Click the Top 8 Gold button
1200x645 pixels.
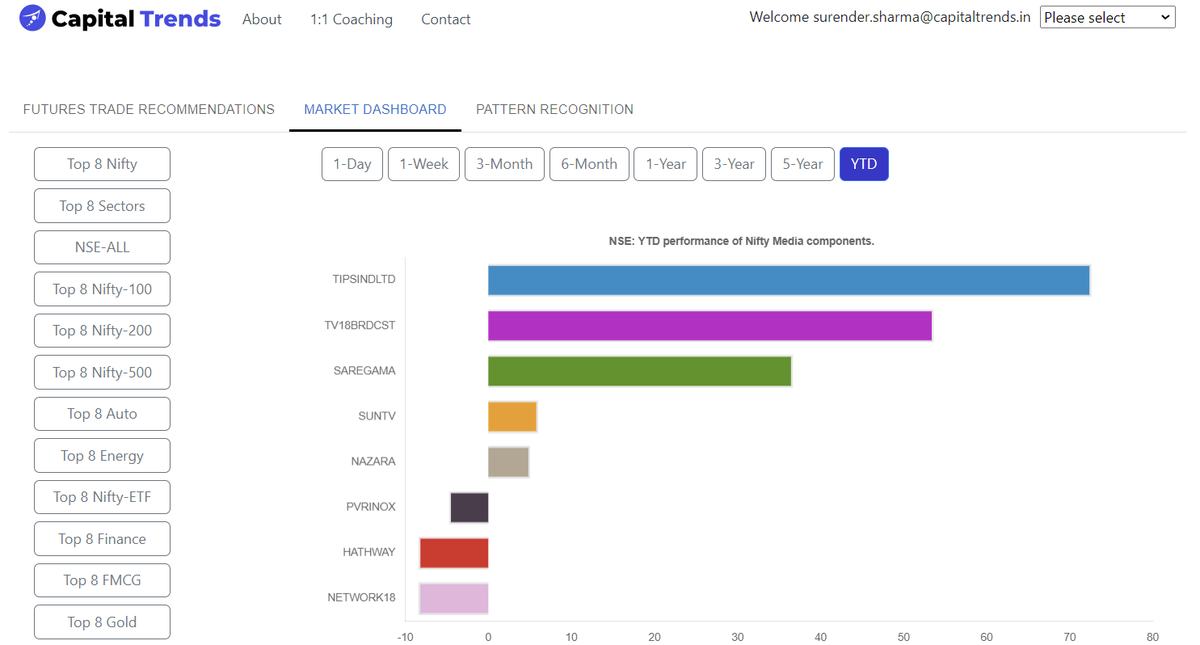click(102, 622)
